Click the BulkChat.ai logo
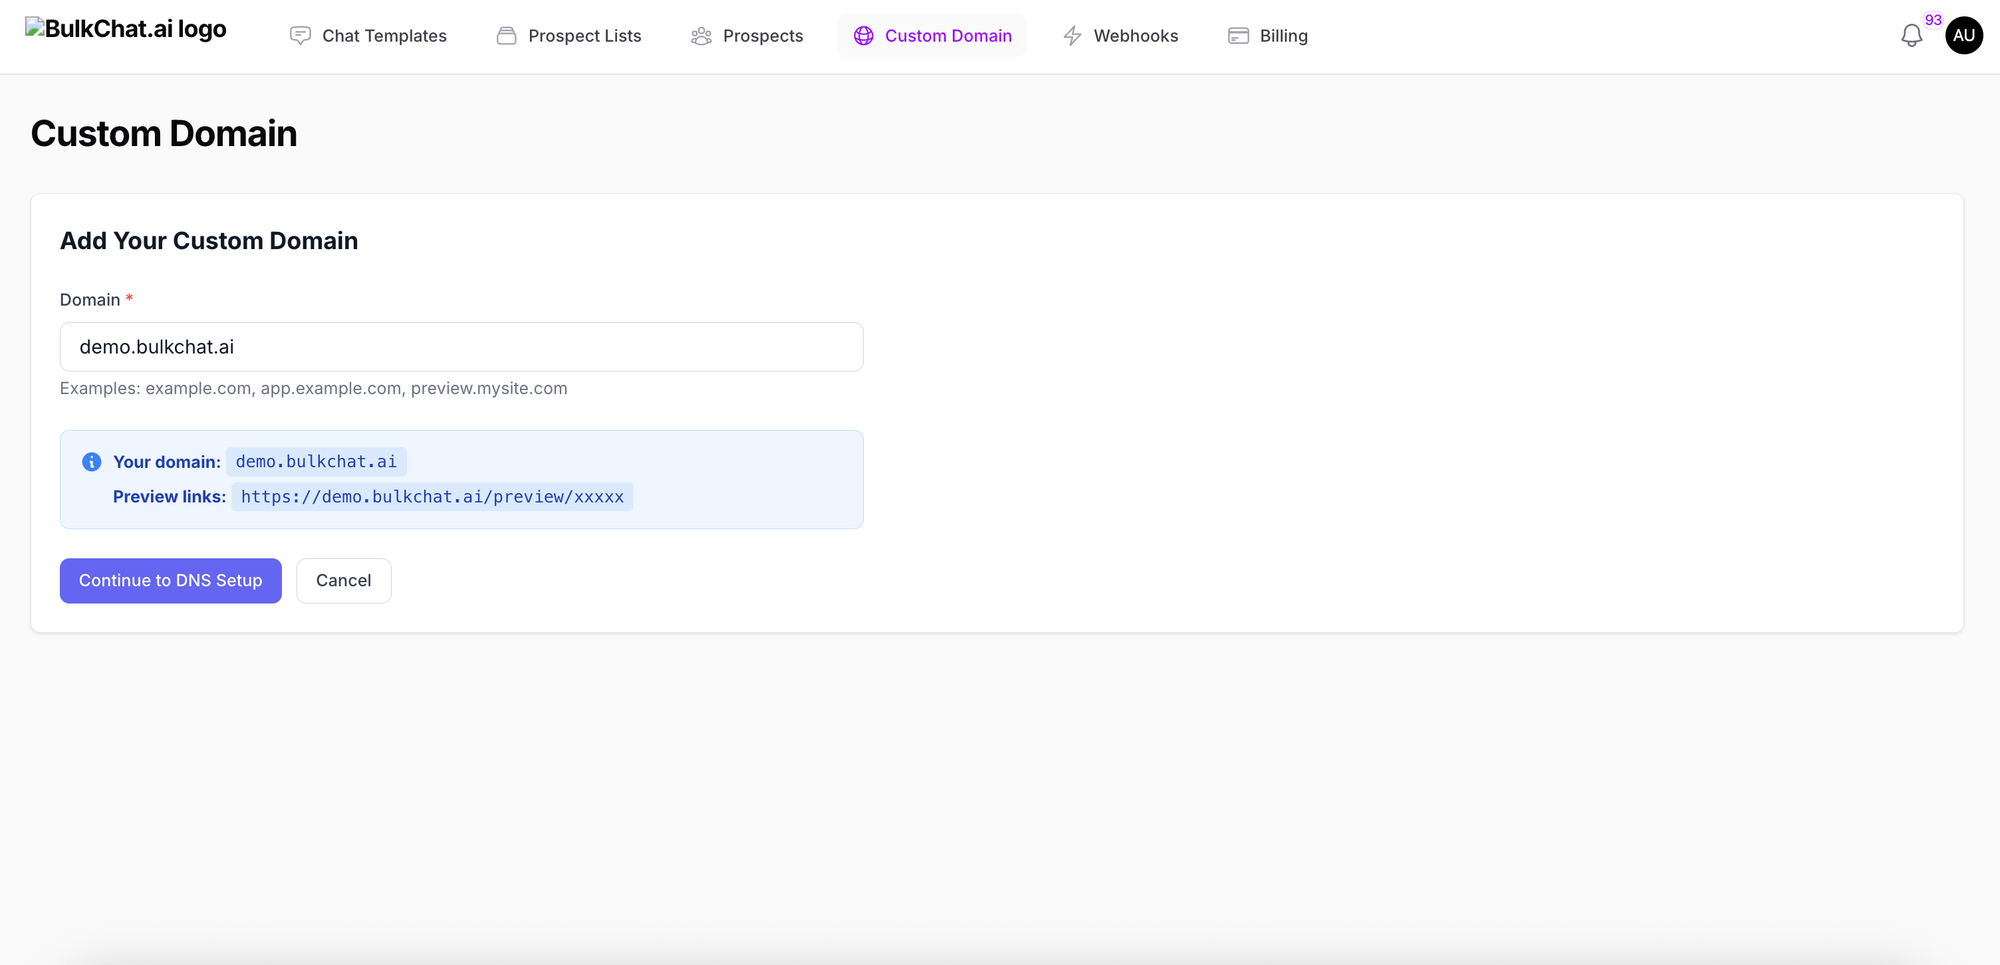This screenshot has width=2000, height=965. (x=126, y=30)
